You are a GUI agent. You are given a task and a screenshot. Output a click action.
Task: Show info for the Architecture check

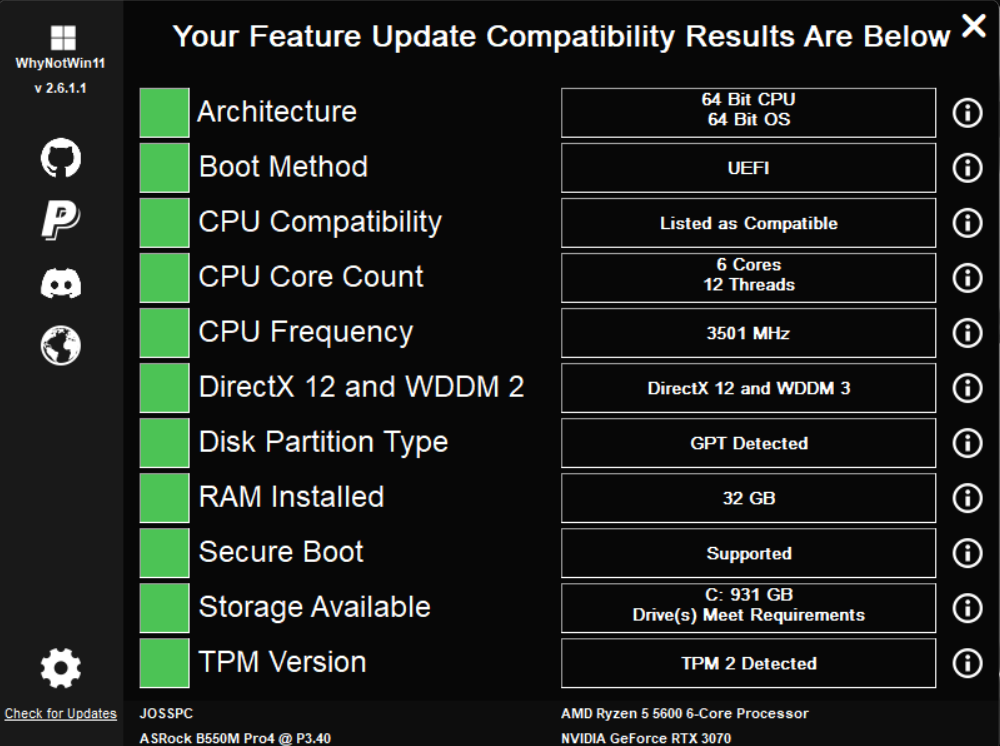(x=967, y=113)
